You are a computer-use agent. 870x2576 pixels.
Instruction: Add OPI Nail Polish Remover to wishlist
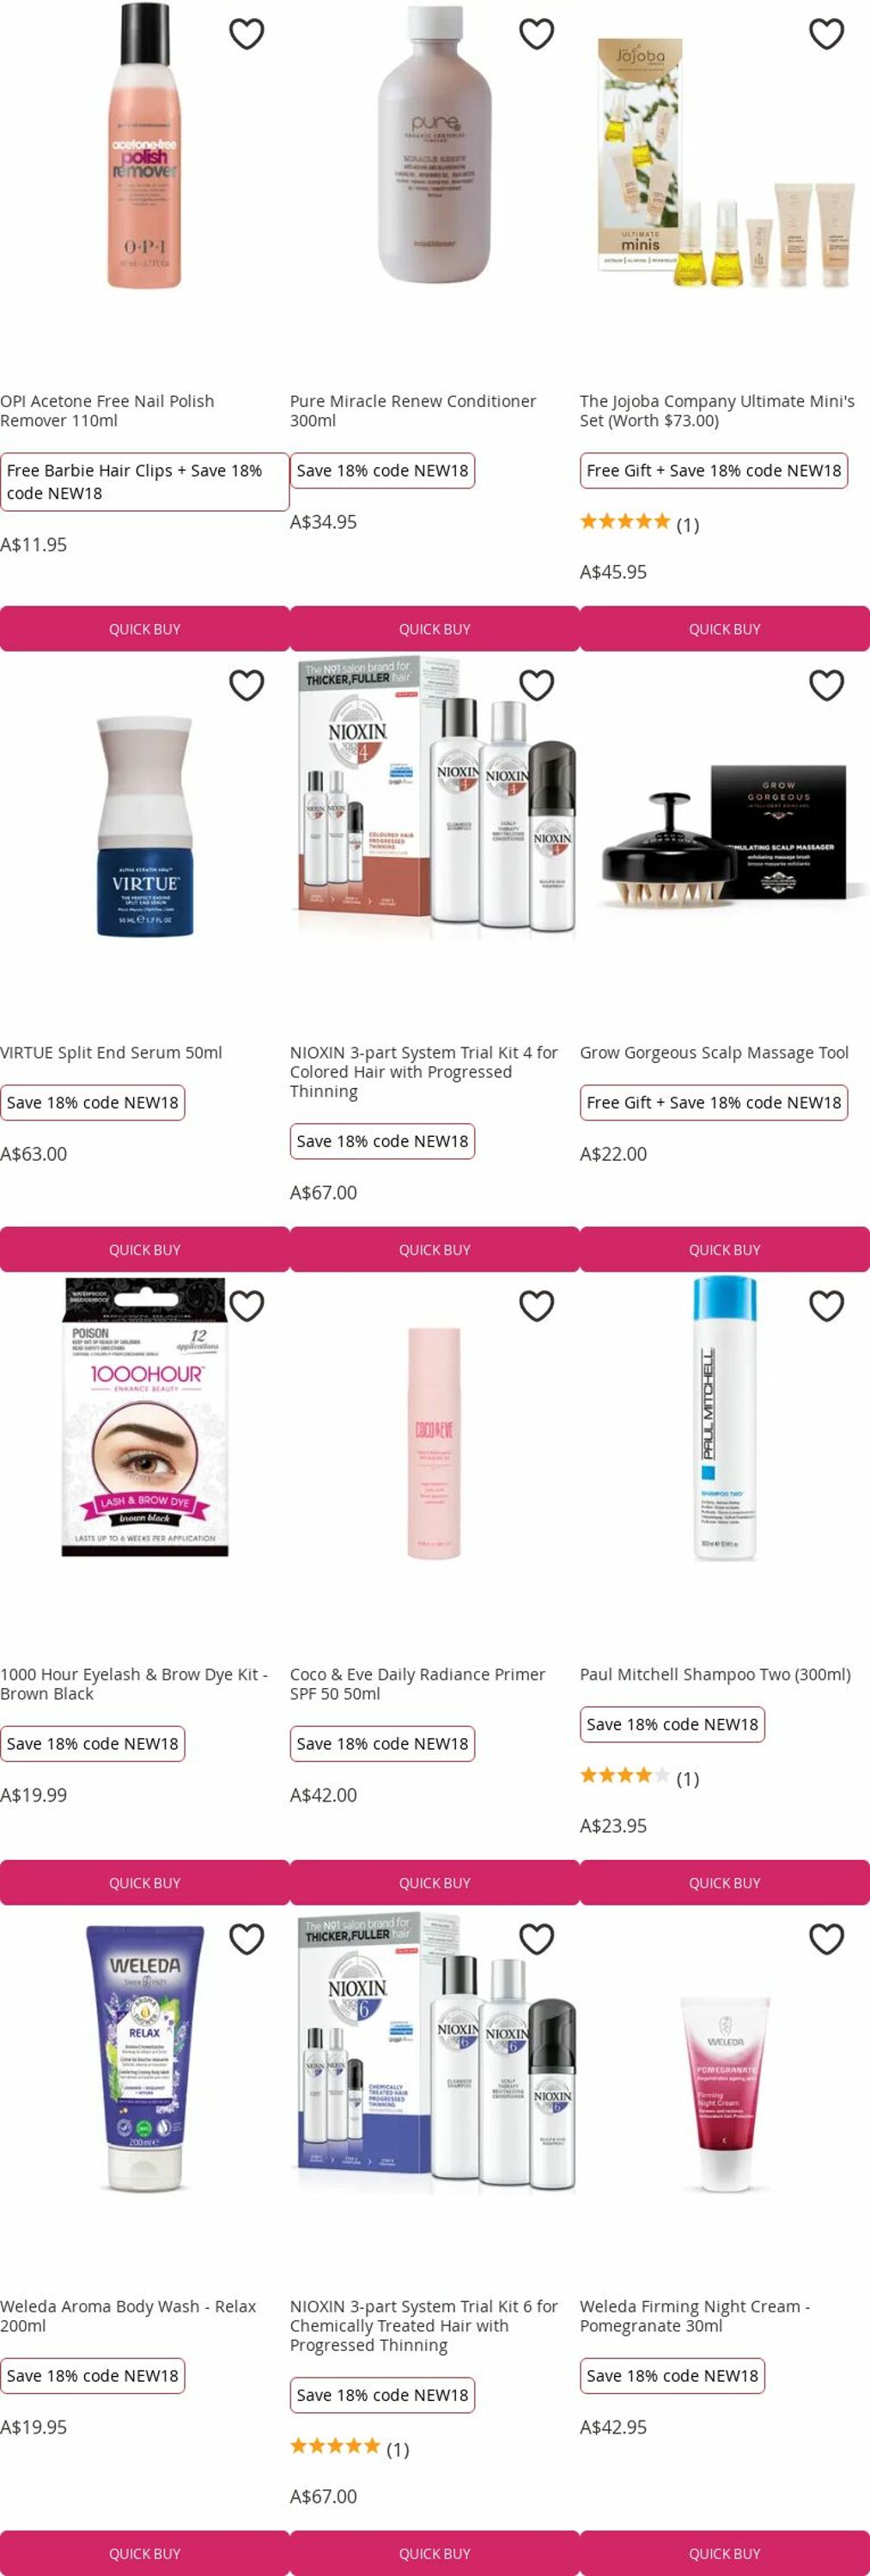(246, 34)
